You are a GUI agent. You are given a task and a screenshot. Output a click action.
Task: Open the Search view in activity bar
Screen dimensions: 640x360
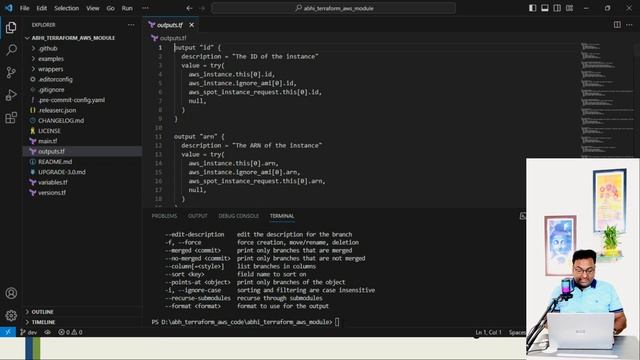pyautogui.click(x=11, y=50)
